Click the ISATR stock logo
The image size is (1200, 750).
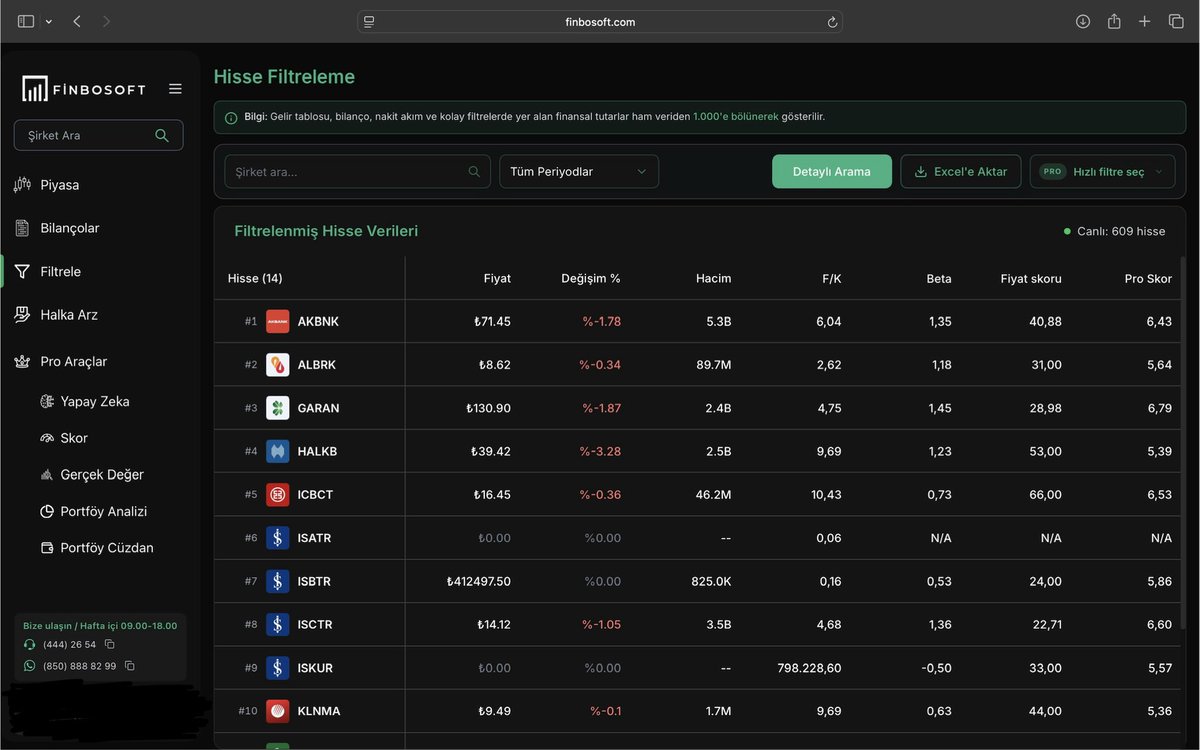(x=278, y=538)
